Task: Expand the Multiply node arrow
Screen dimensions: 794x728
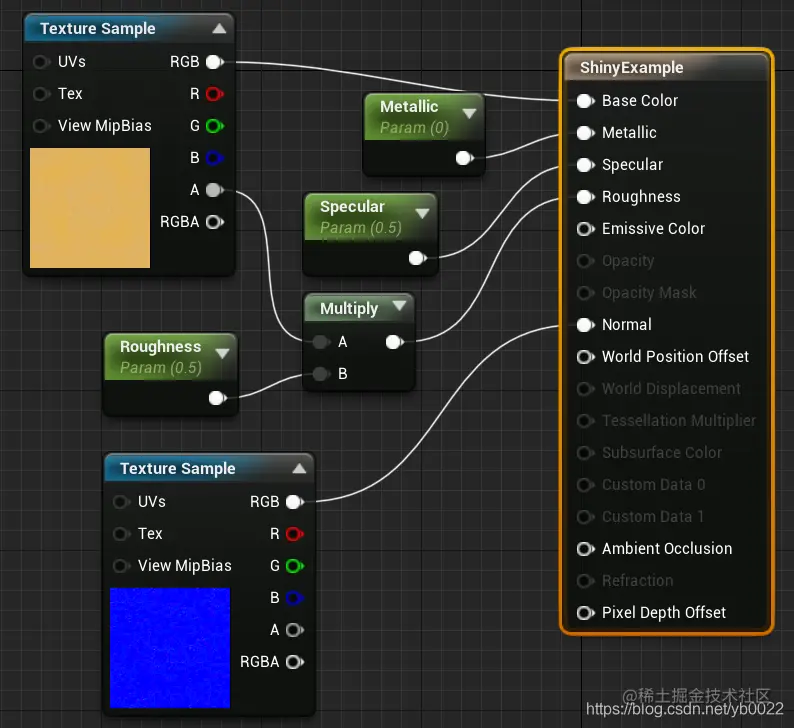Action: tap(399, 305)
